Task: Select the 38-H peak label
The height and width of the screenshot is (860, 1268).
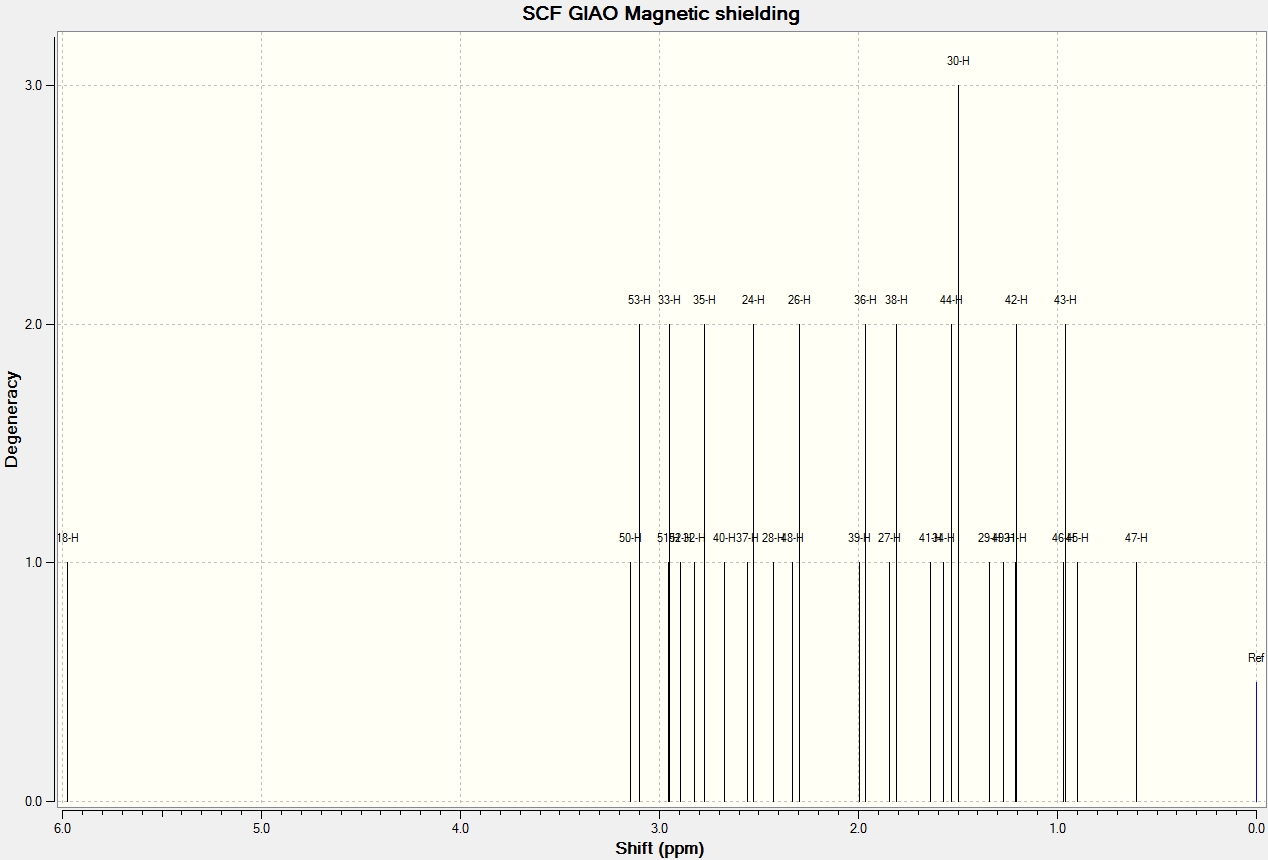Action: (x=896, y=300)
